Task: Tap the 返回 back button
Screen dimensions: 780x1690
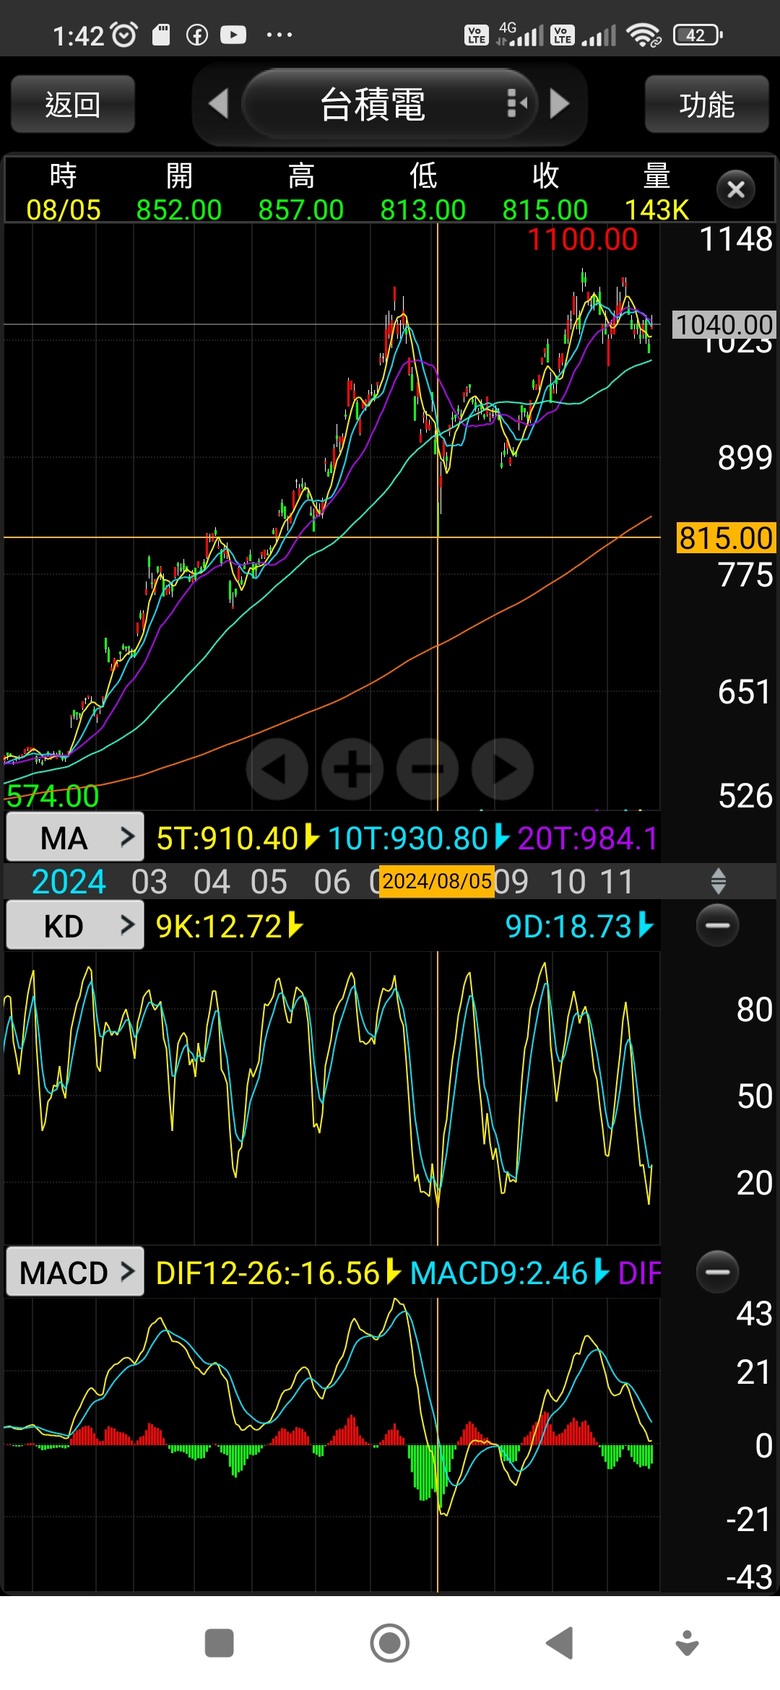Action: [73, 104]
